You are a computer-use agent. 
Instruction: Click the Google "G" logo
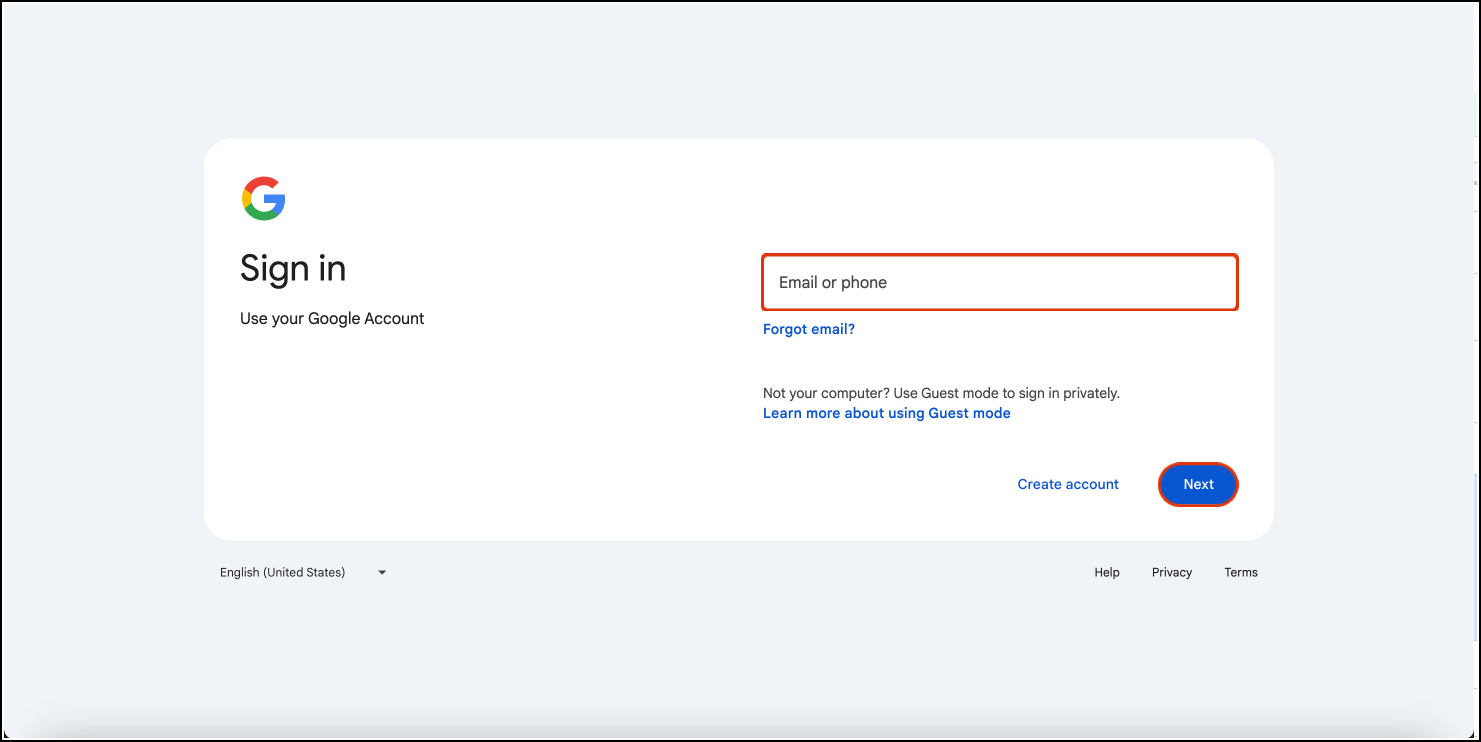[x=264, y=198]
